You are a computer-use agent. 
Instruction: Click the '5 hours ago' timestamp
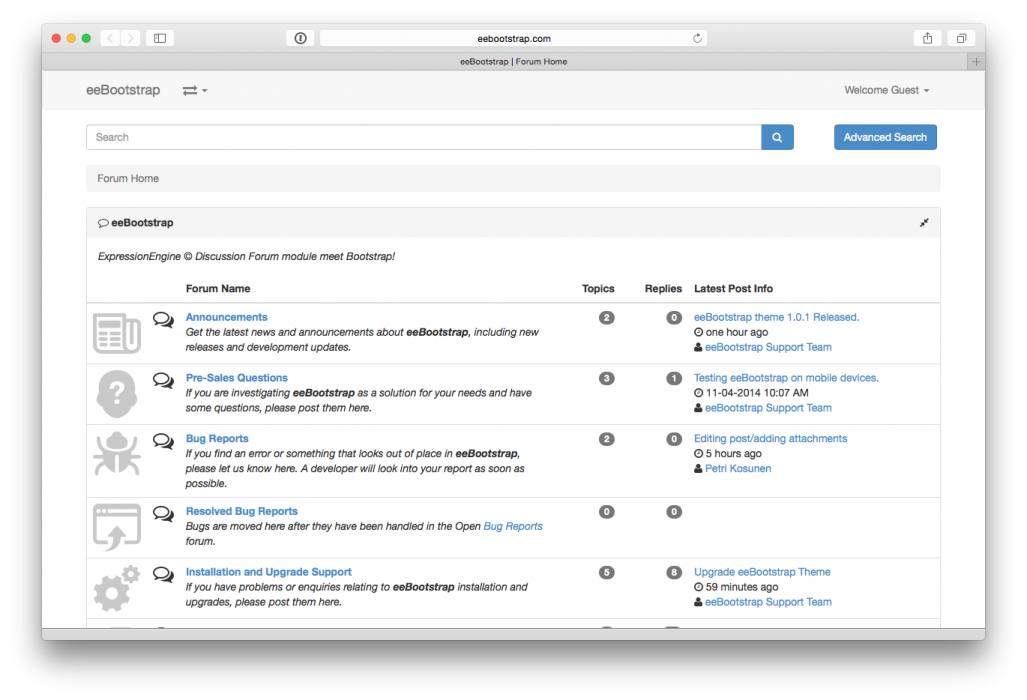pos(733,454)
